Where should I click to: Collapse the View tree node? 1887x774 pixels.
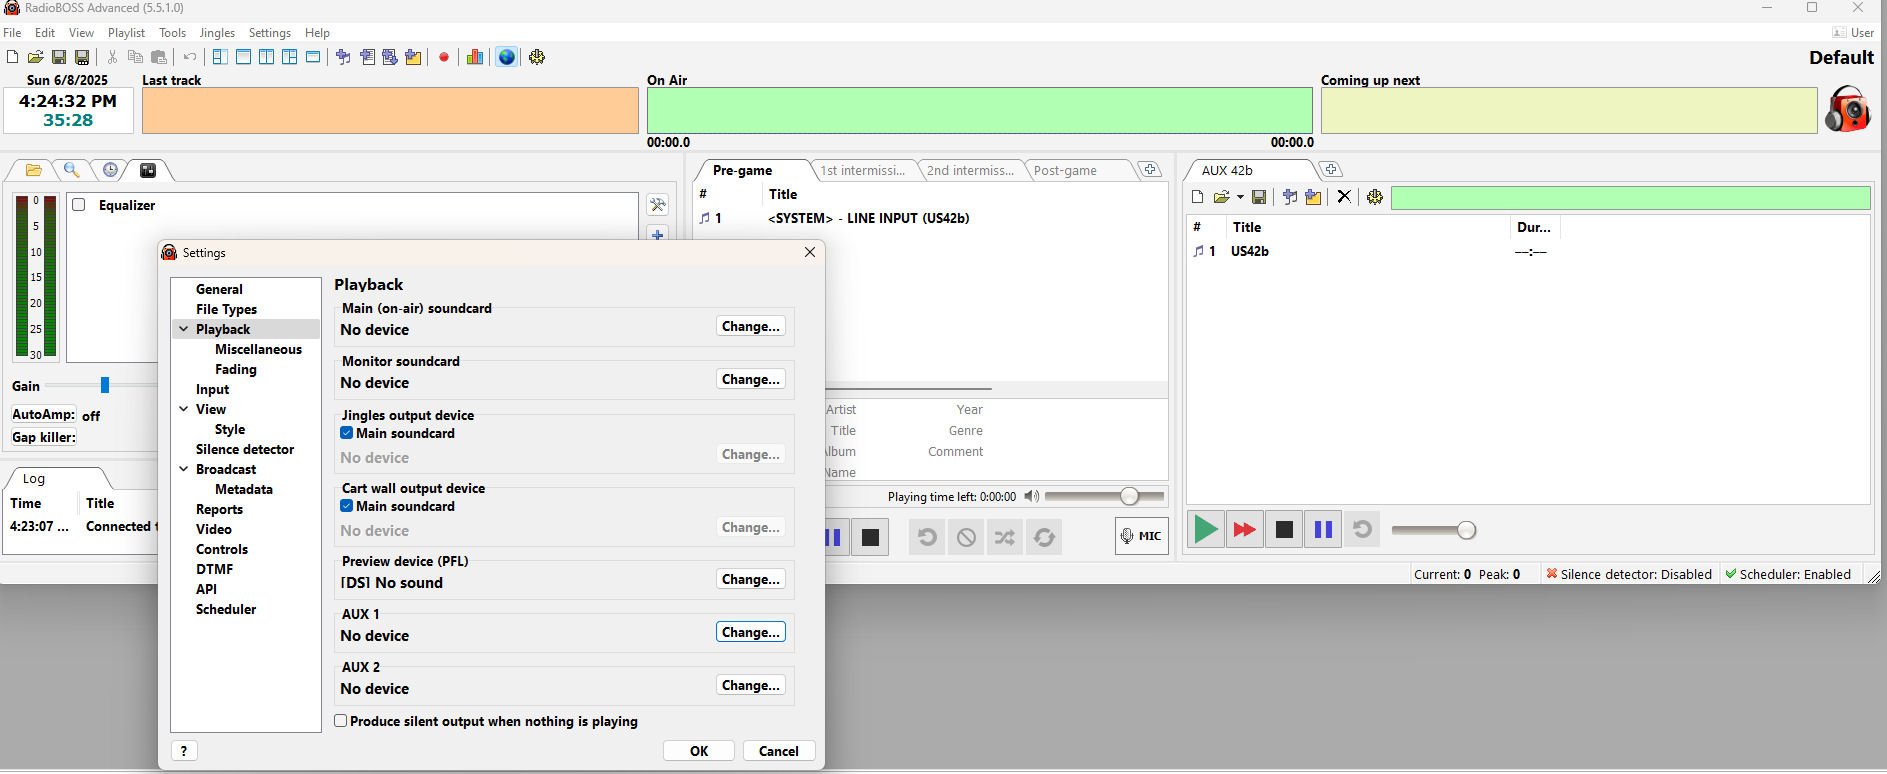[184, 409]
